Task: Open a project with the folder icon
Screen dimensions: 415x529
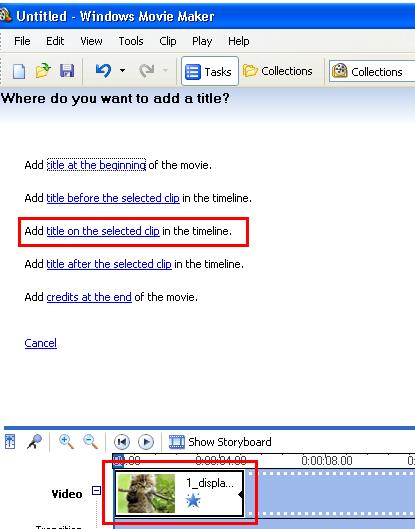Action: click(43, 71)
